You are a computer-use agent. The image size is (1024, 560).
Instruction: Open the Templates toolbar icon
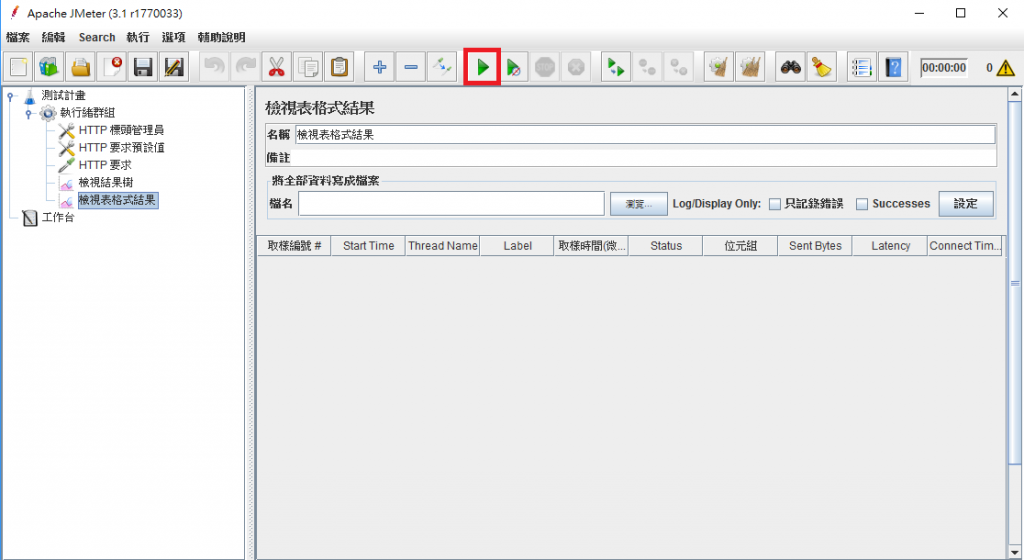[50, 67]
